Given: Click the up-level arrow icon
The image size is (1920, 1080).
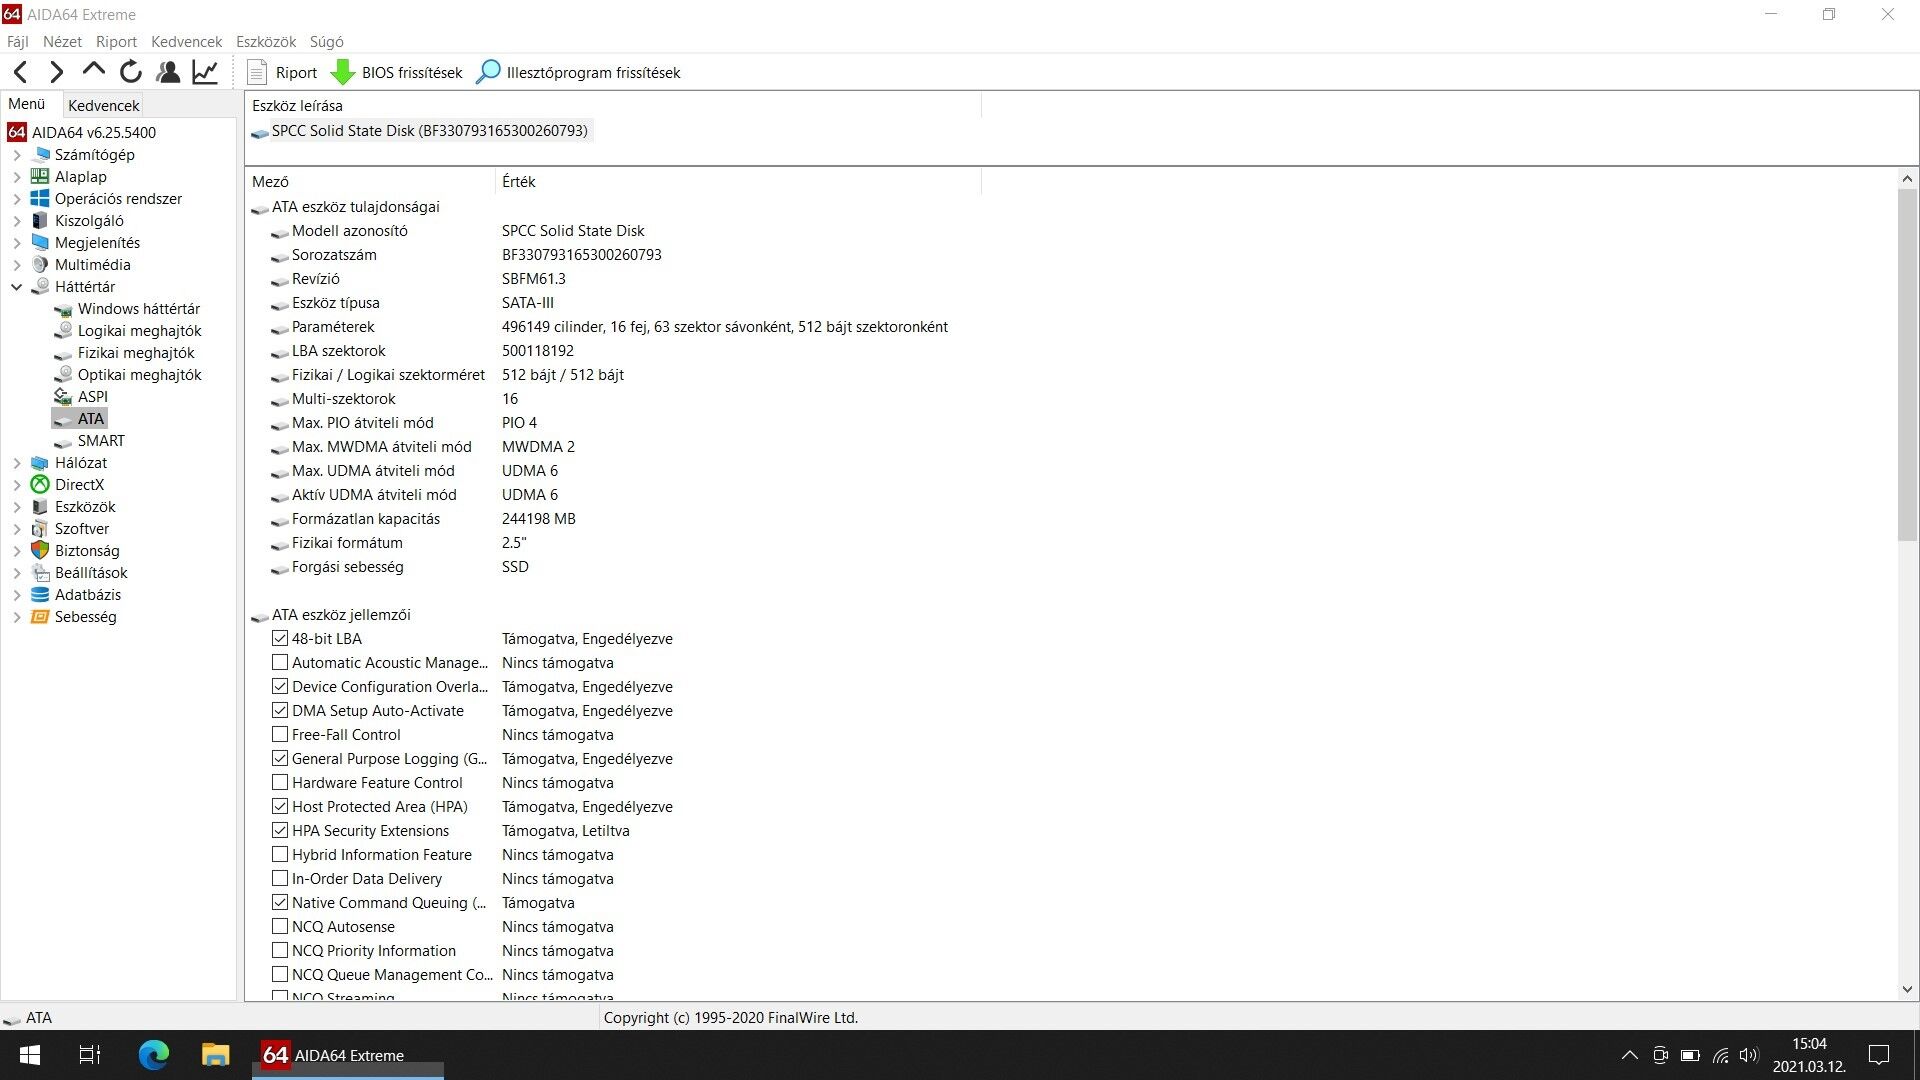Looking at the screenshot, I should pyautogui.click(x=93, y=70).
